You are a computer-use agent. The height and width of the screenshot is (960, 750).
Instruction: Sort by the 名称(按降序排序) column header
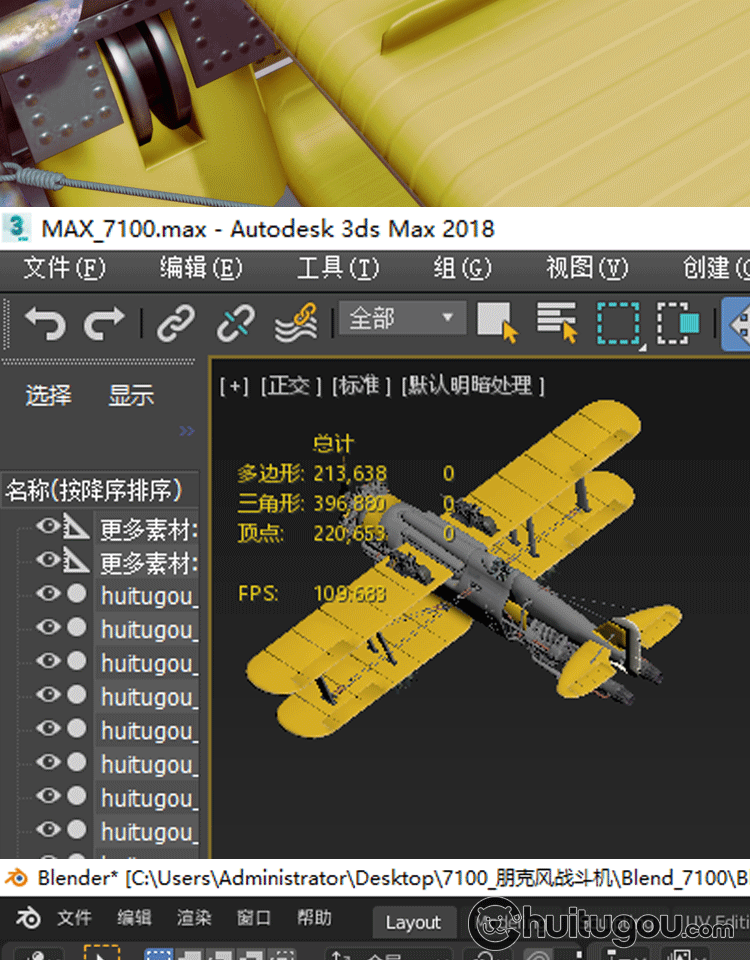[100, 490]
